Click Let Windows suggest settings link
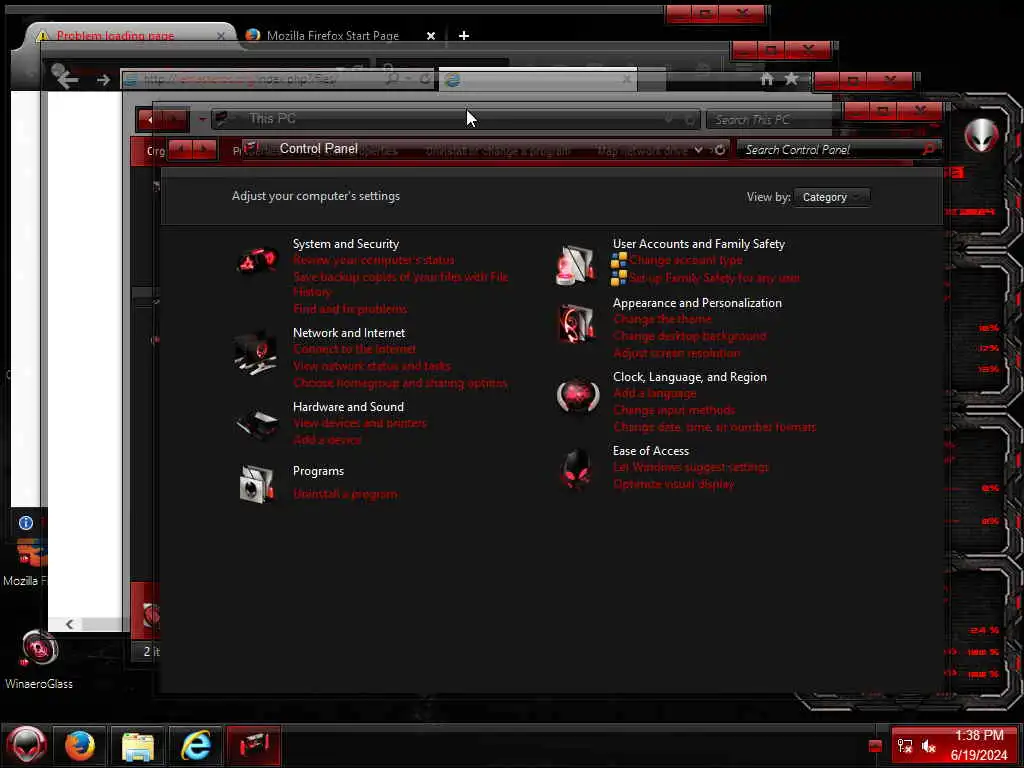This screenshot has width=1024, height=768. pos(691,467)
